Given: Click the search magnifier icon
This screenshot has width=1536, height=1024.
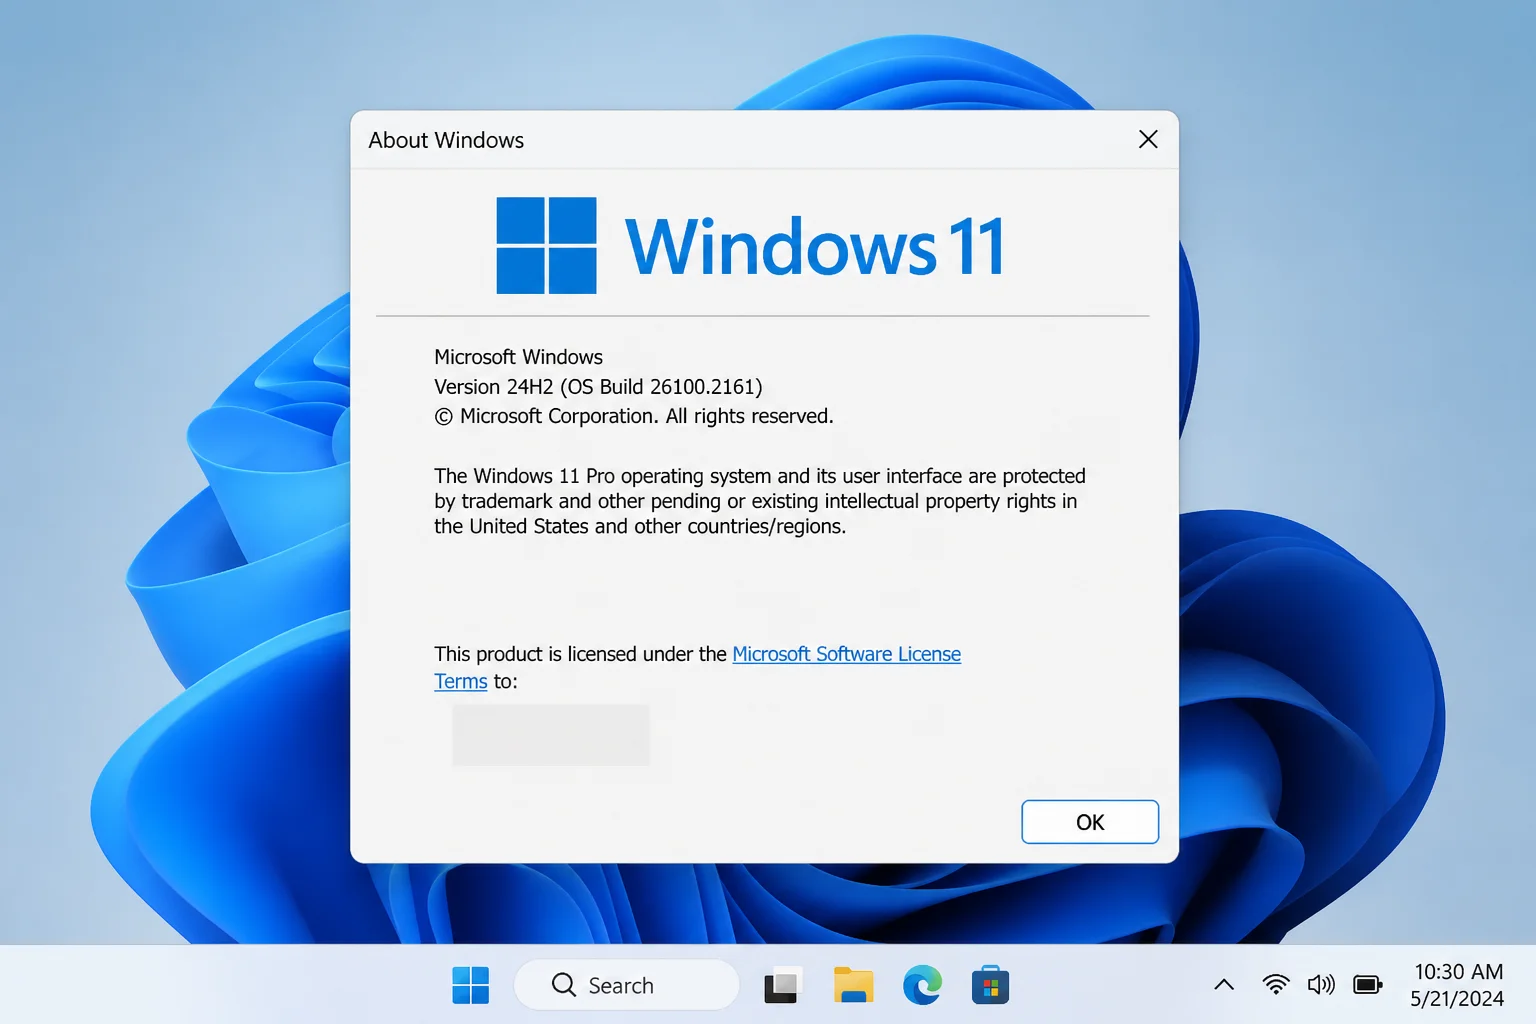Looking at the screenshot, I should point(564,985).
